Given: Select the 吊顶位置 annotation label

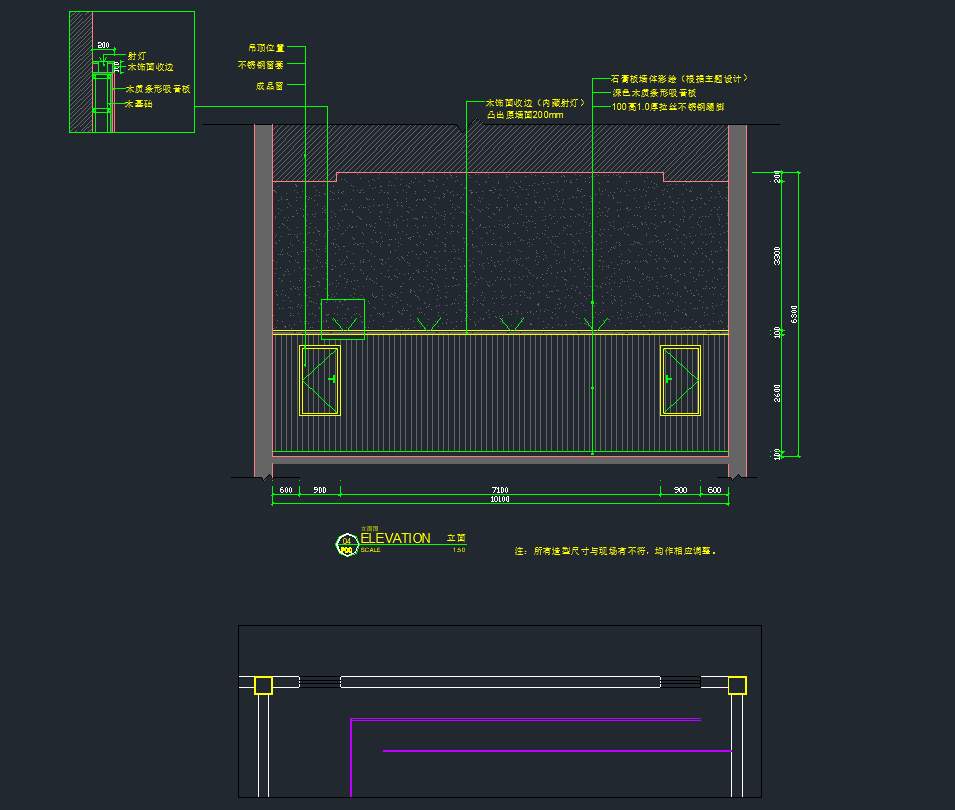Looking at the screenshot, I should [266, 47].
